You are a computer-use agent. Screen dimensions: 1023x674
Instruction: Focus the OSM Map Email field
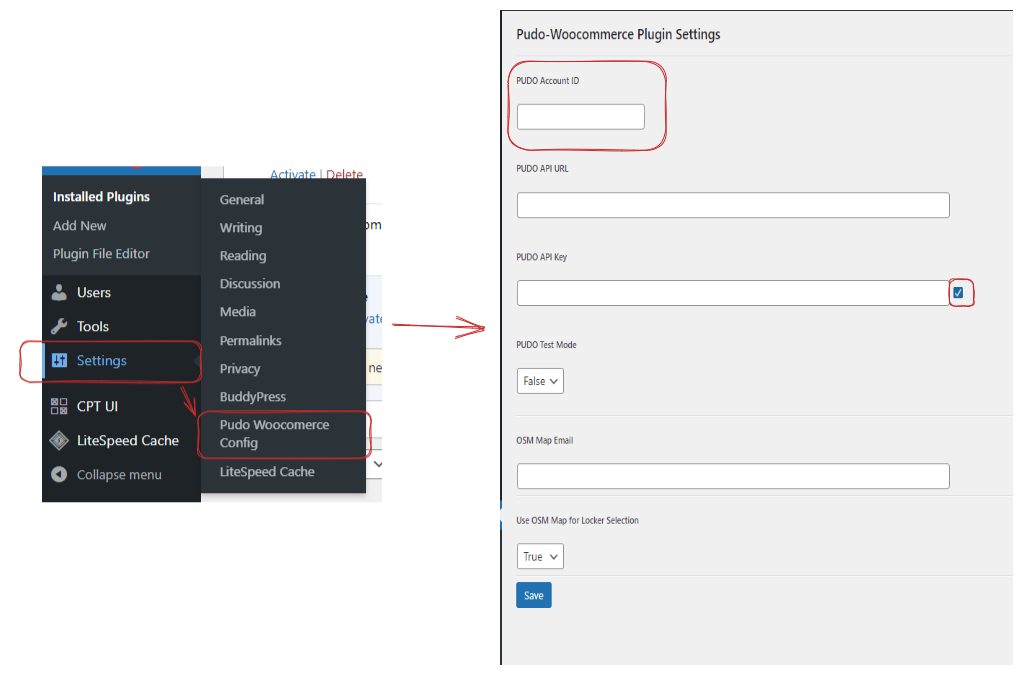point(733,476)
